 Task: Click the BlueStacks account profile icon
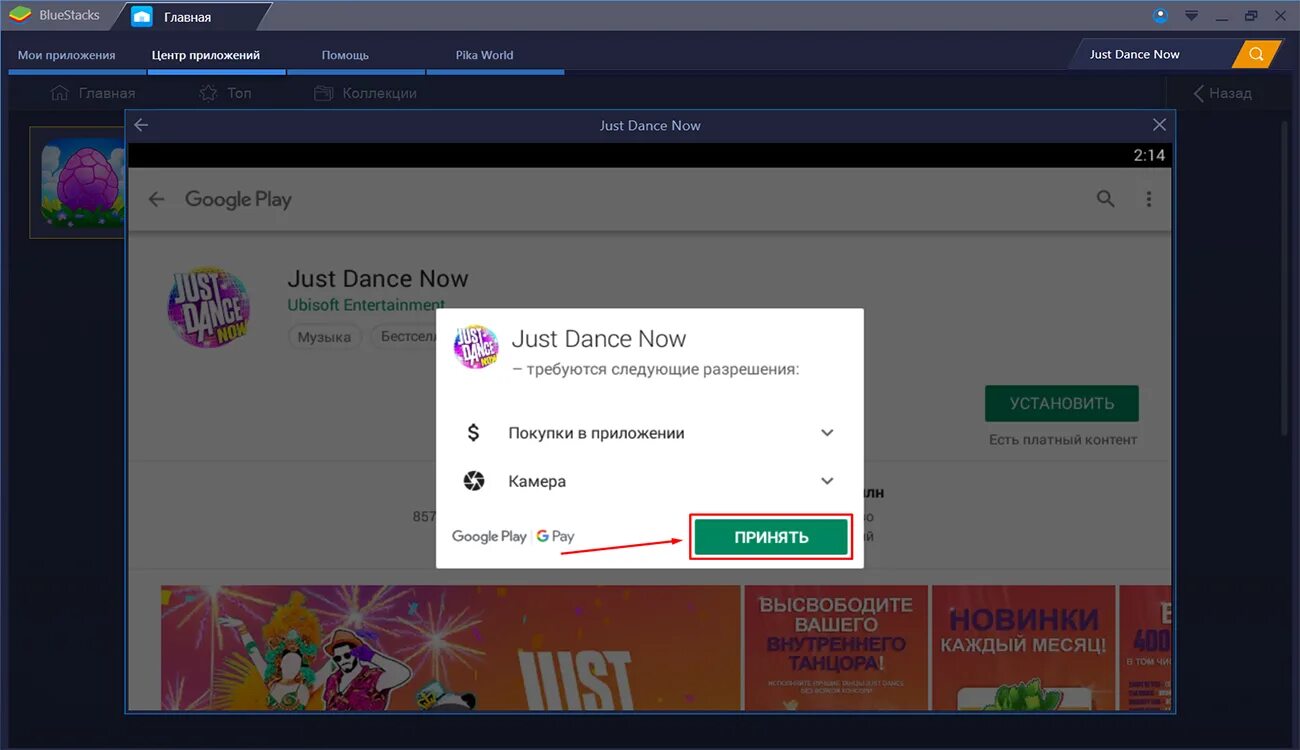(x=1160, y=15)
